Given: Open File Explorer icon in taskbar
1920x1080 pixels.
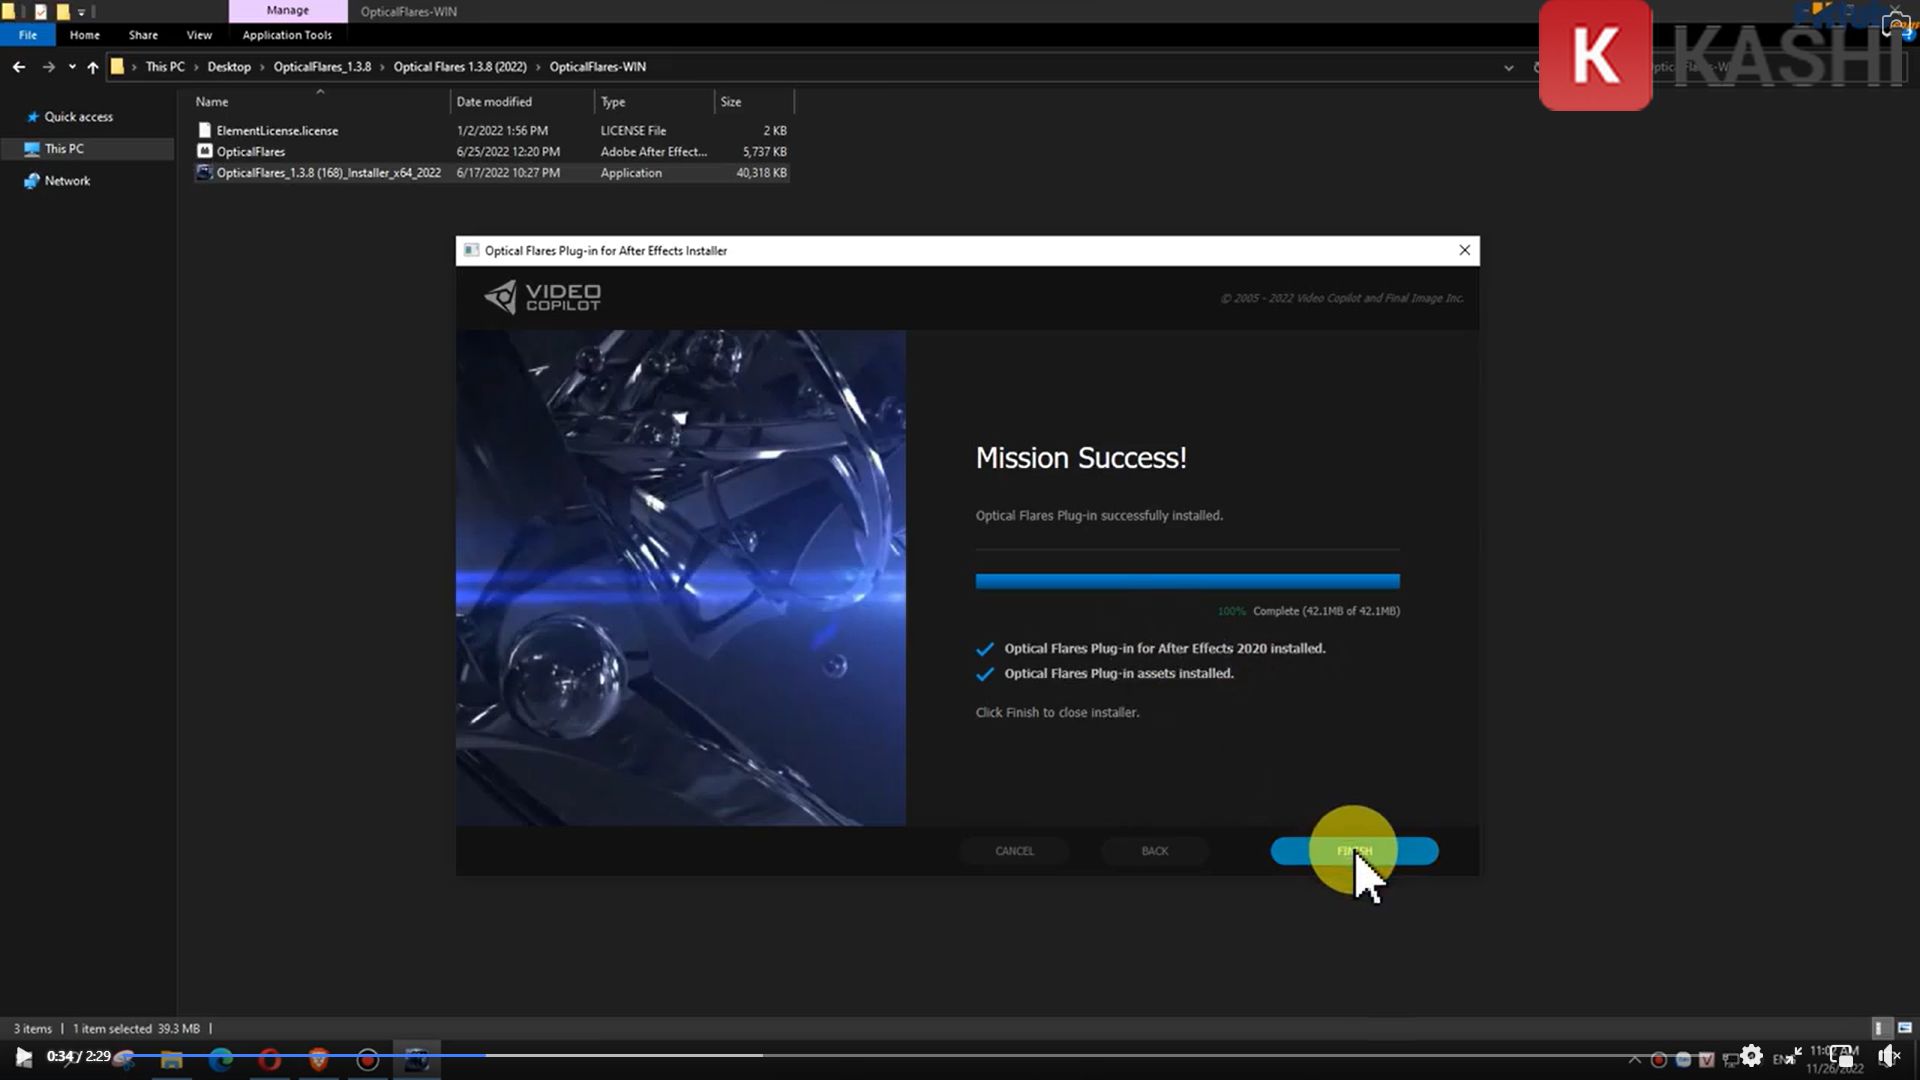Looking at the screenshot, I should click(172, 1060).
